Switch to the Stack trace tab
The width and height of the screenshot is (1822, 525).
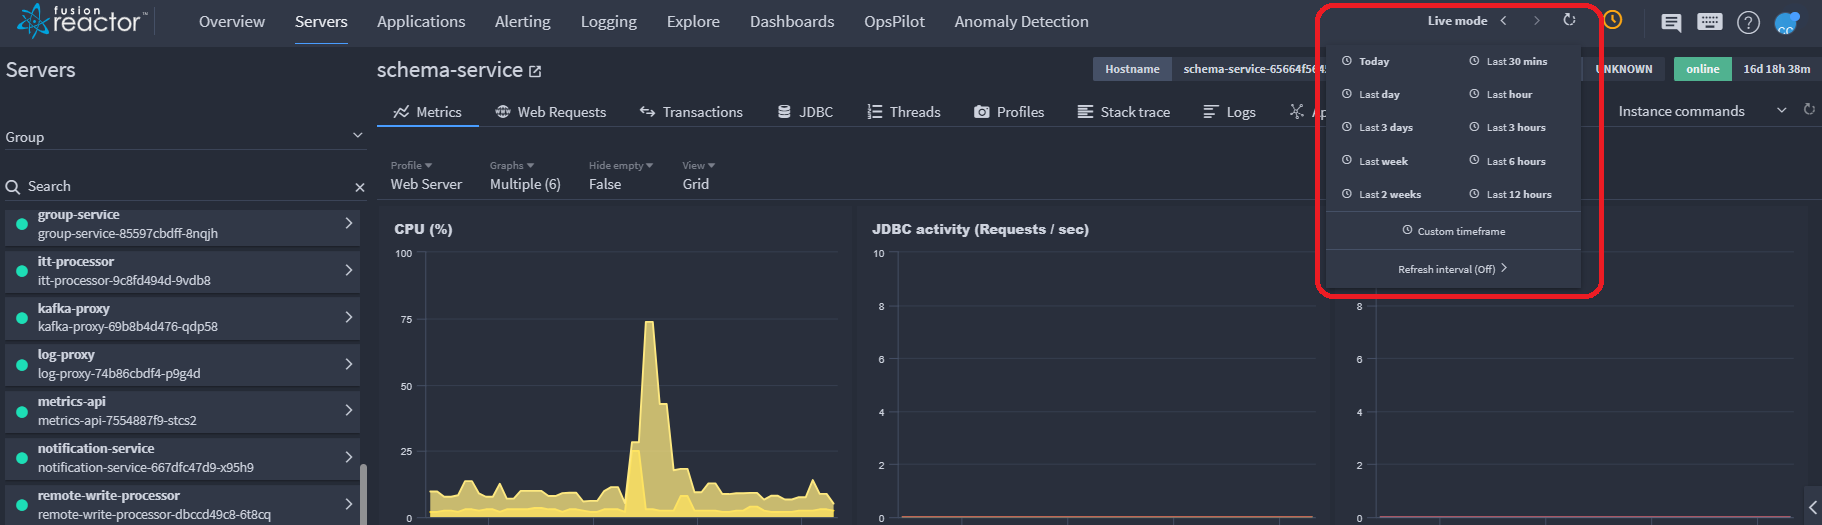1123,112
